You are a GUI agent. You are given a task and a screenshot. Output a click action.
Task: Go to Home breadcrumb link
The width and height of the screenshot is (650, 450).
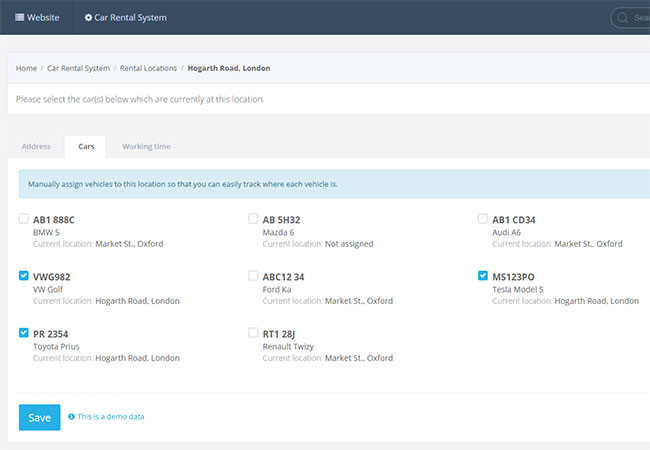(x=26, y=68)
